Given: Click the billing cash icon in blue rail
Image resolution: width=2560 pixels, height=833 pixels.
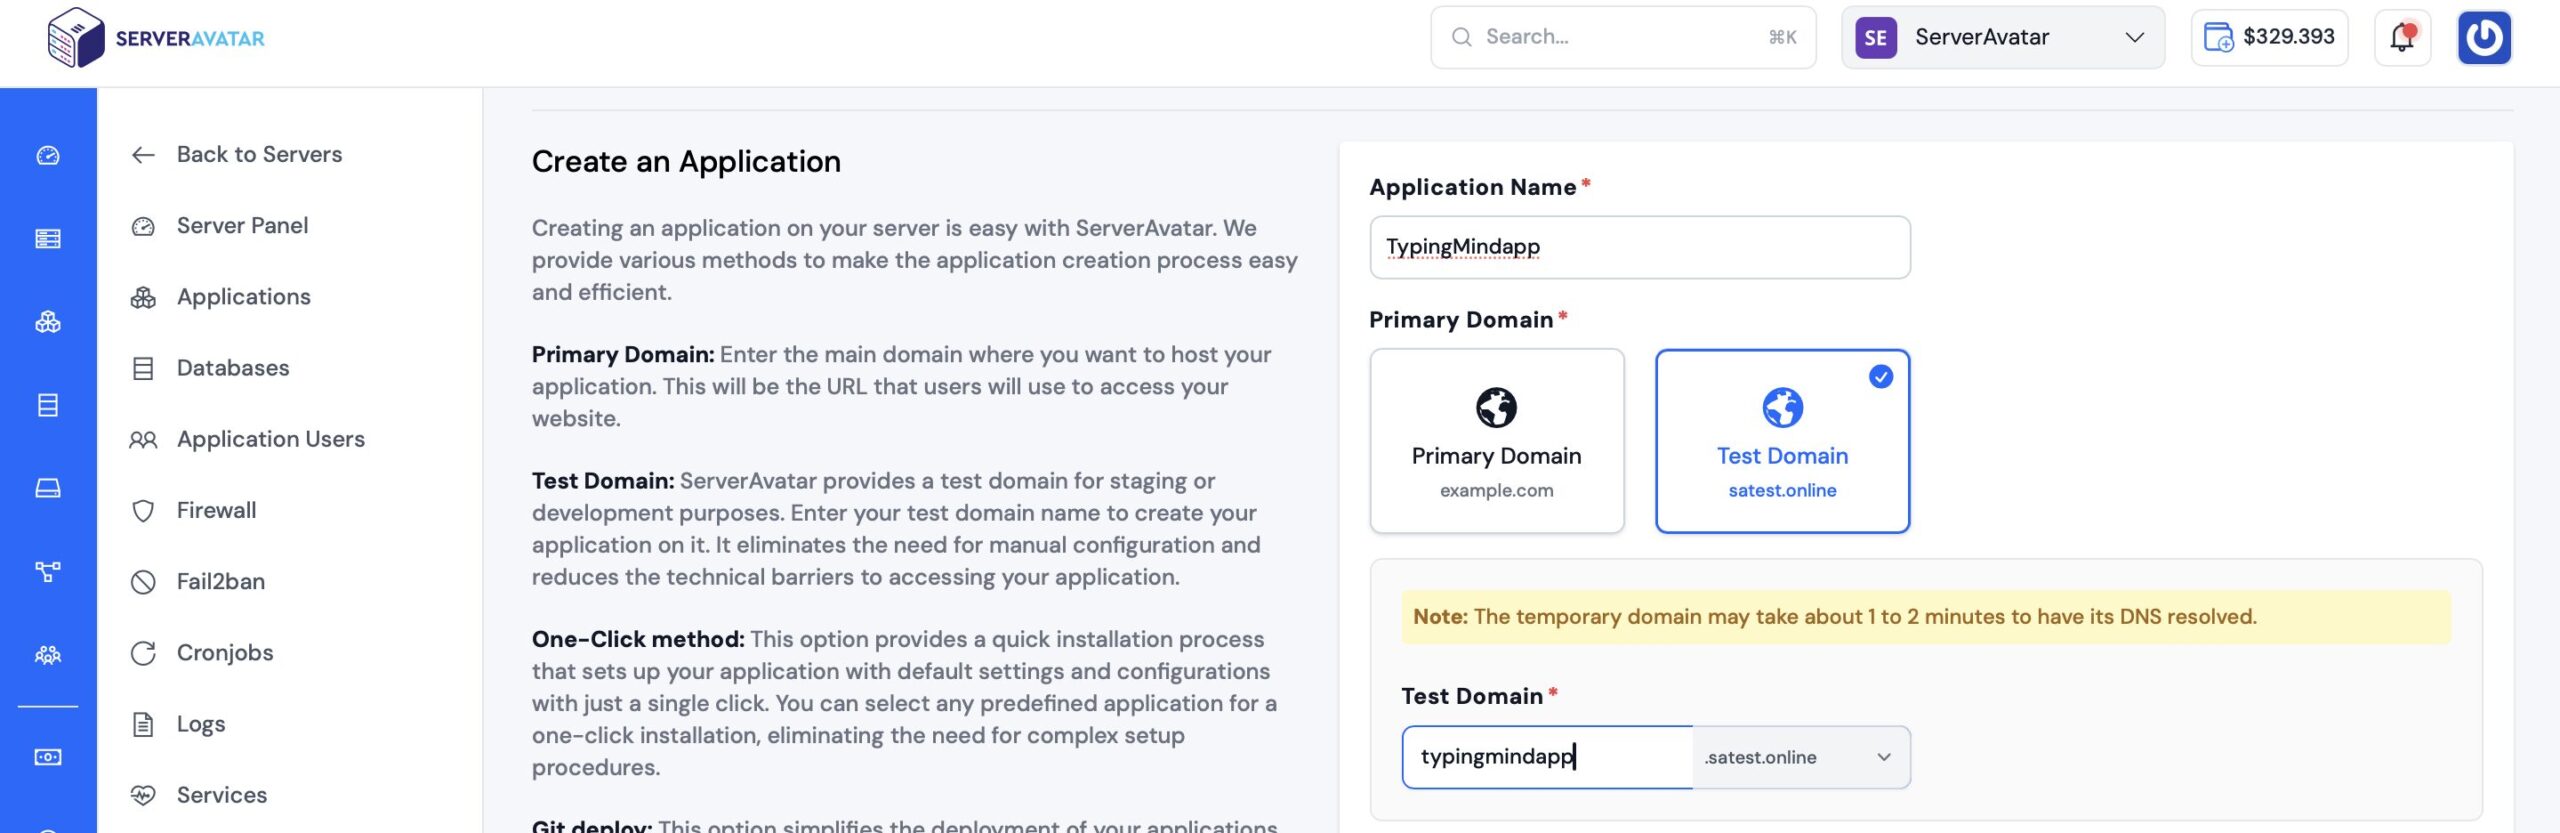Looking at the screenshot, I should (x=48, y=757).
